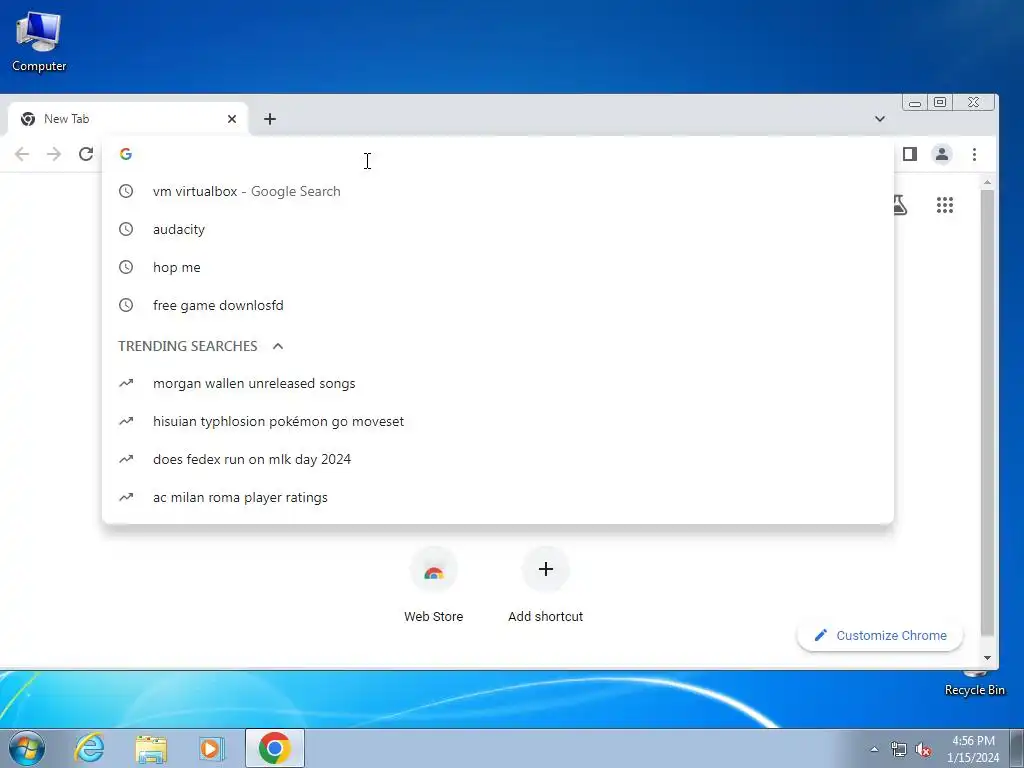Click the page scrollbar up arrow

click(987, 182)
